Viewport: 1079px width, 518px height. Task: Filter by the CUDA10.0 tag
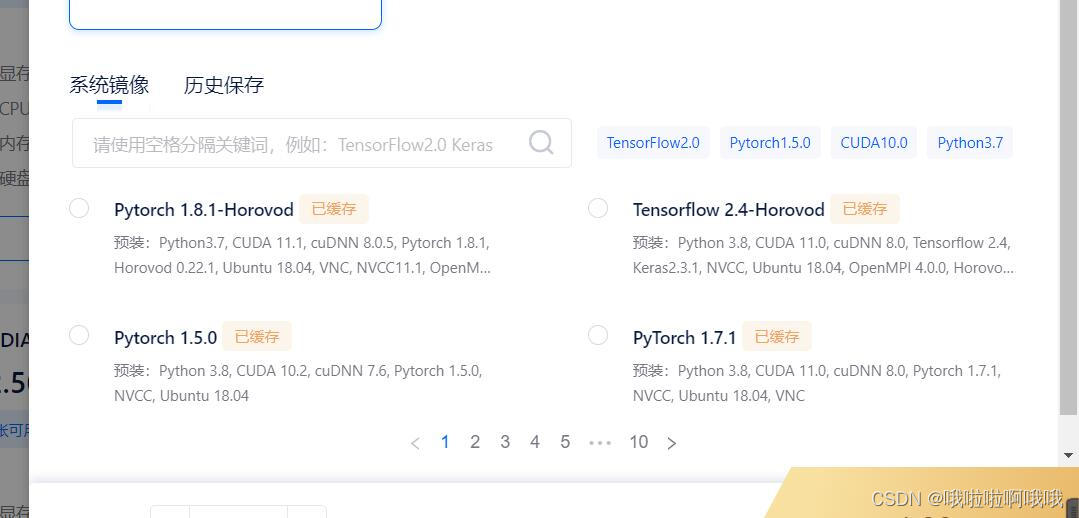click(874, 143)
